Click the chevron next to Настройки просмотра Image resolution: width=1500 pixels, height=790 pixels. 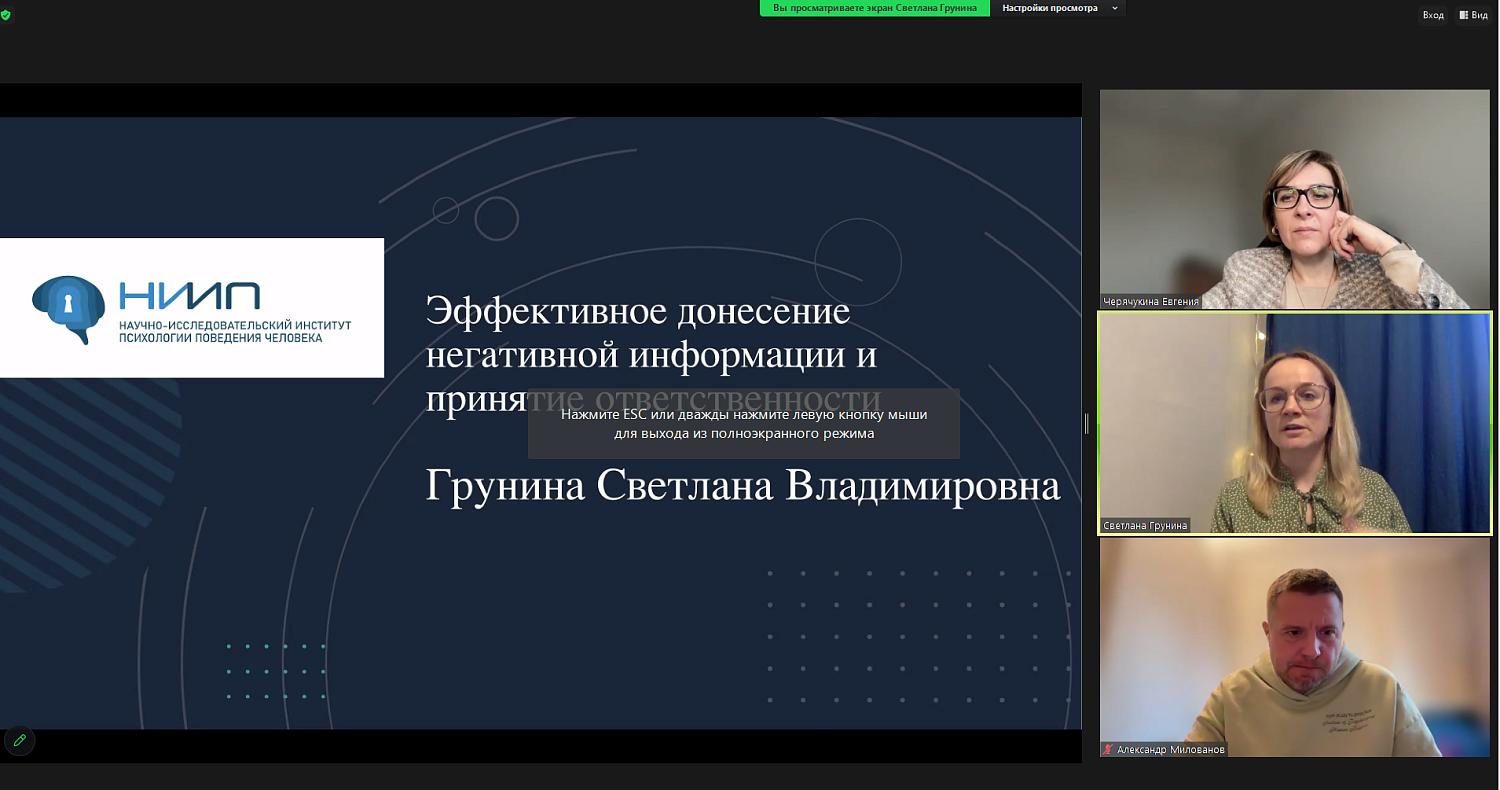tap(1114, 8)
